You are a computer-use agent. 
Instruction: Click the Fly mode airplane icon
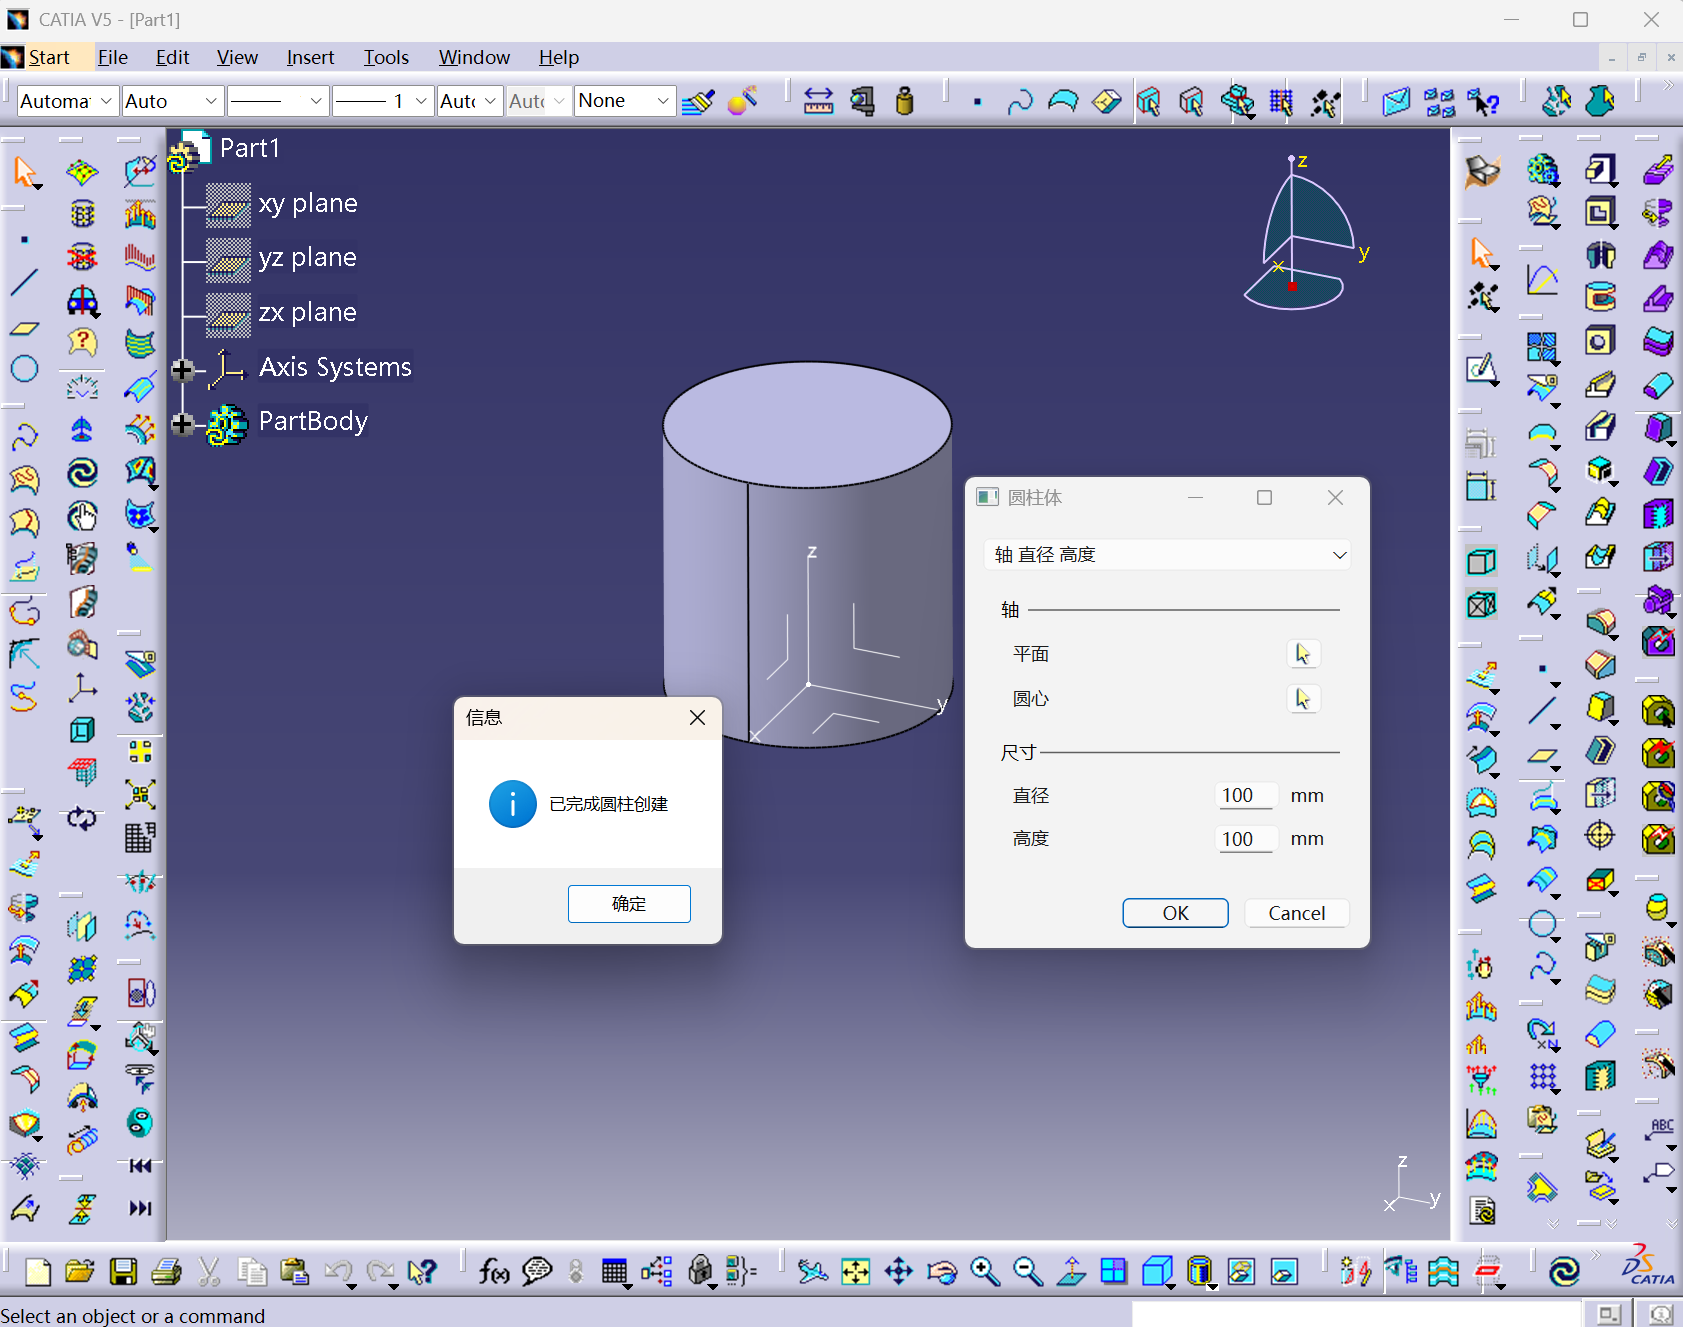(813, 1271)
